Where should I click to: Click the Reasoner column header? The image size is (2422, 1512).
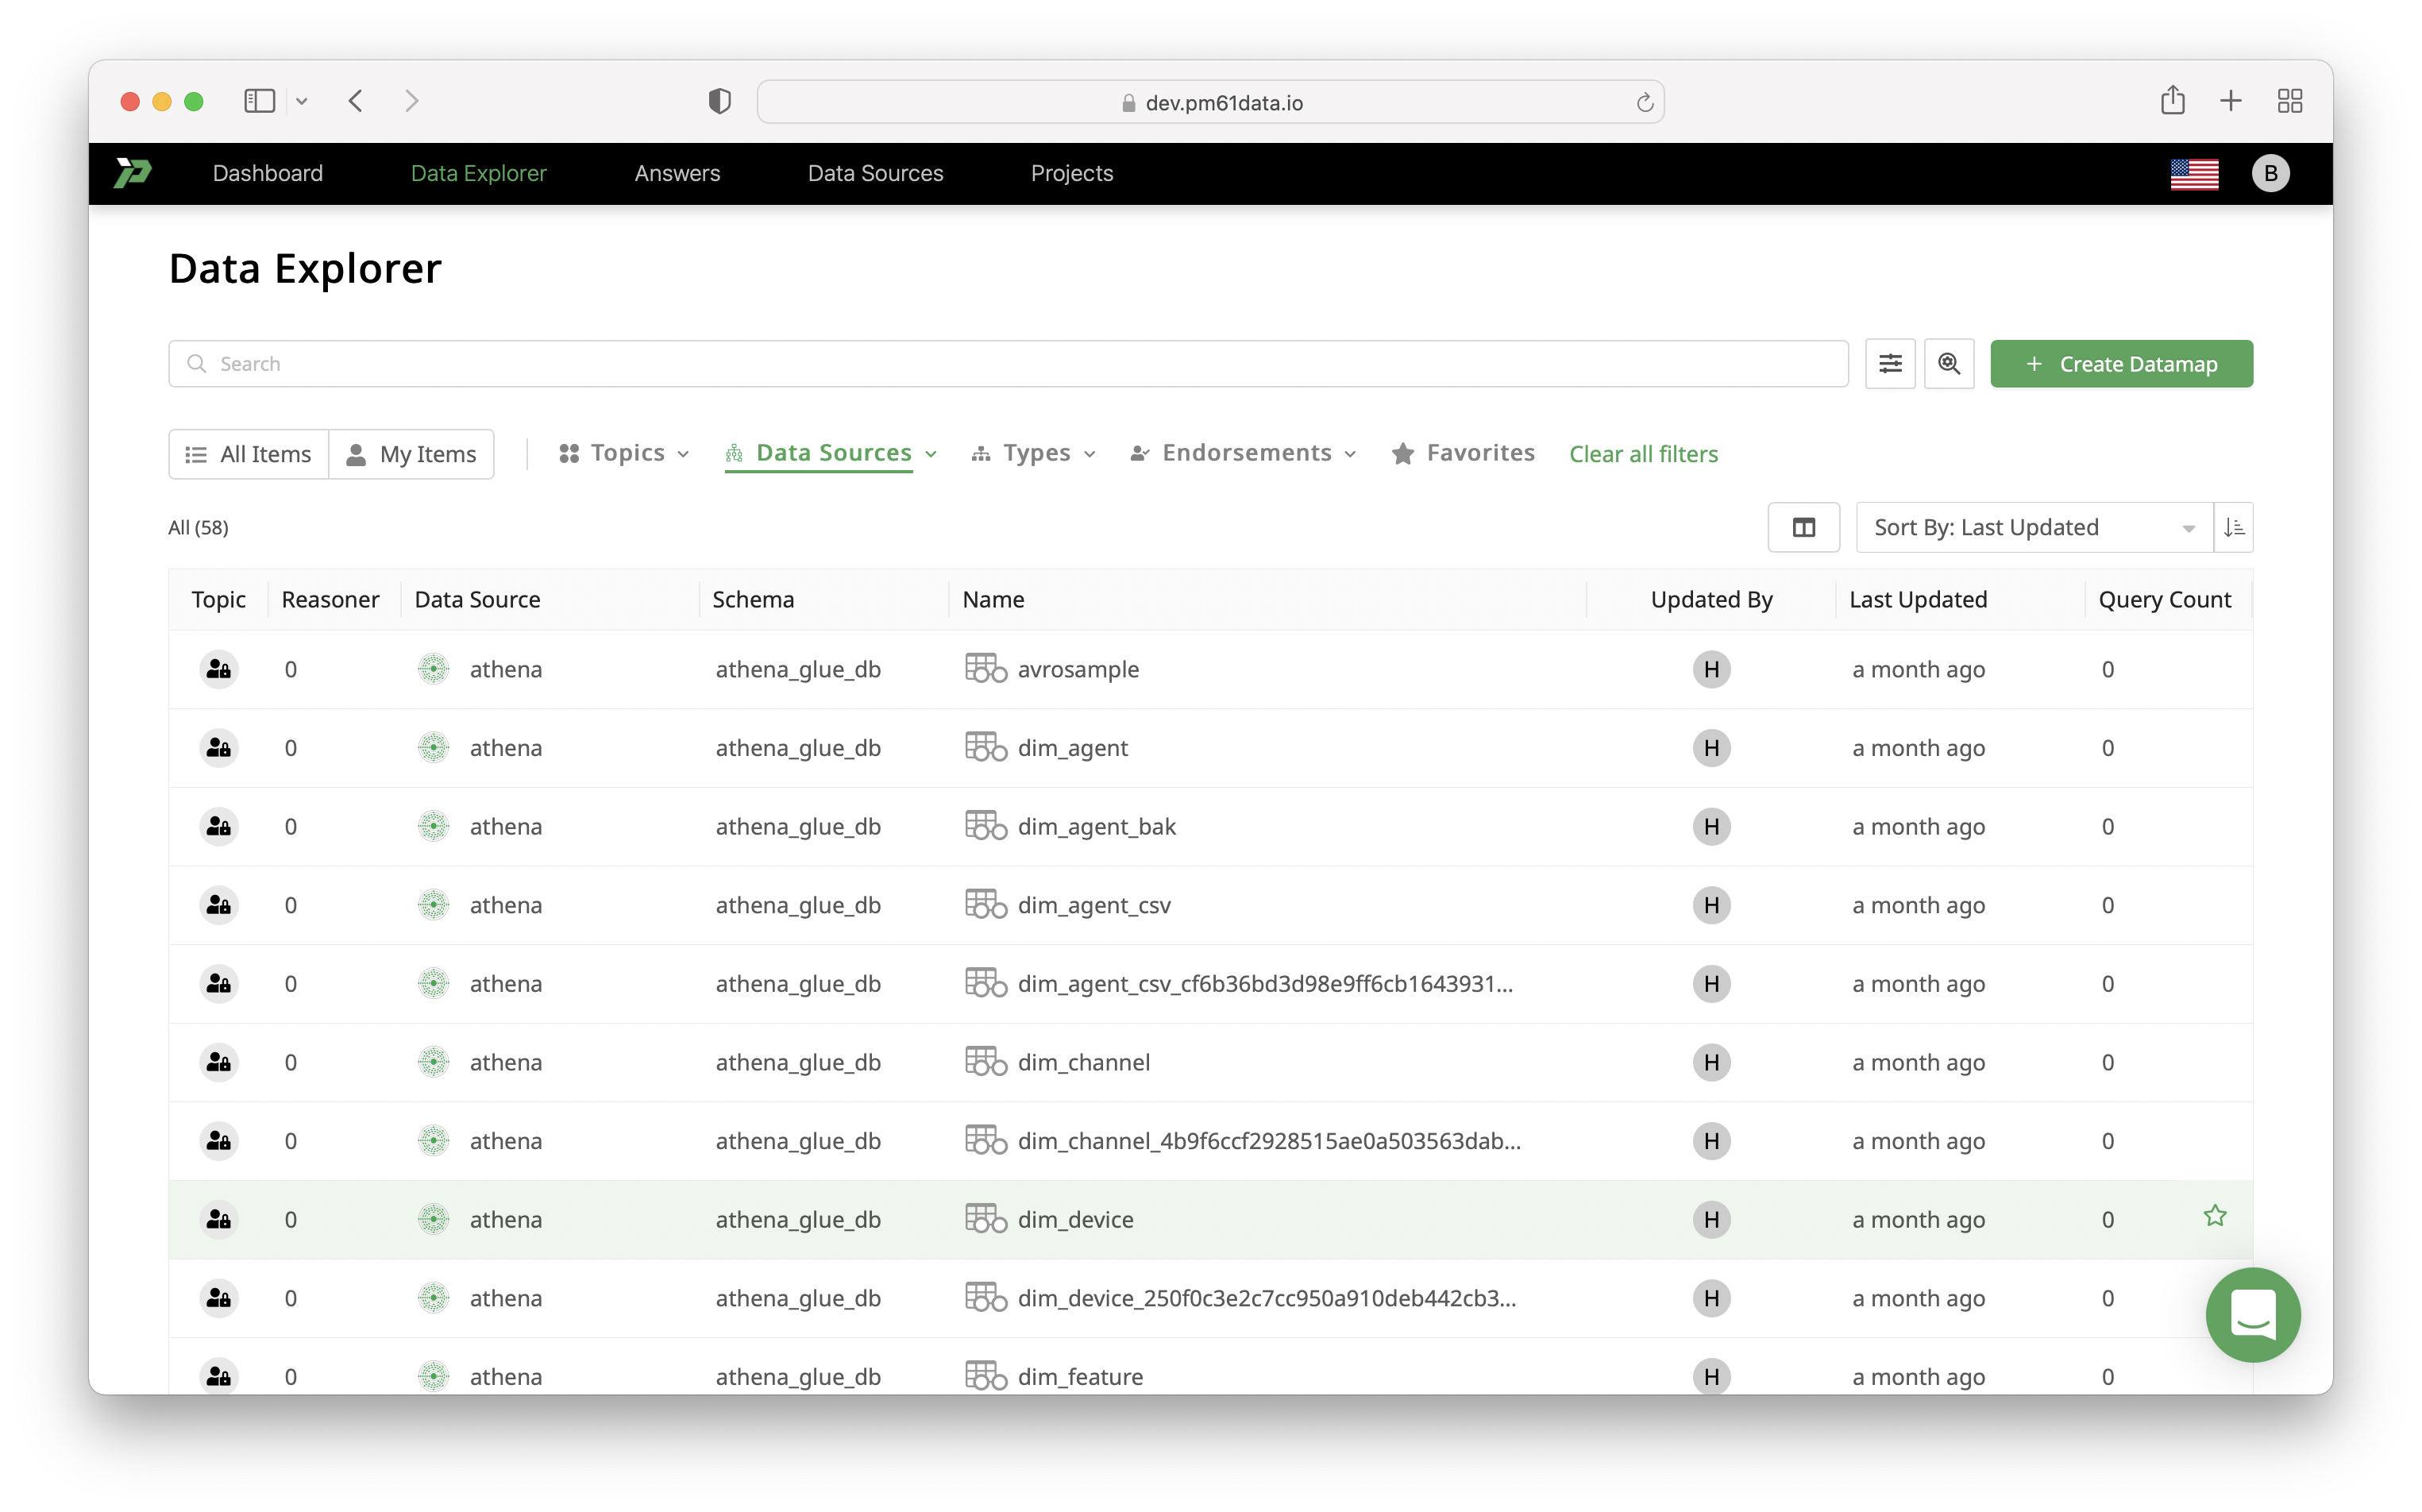pyautogui.click(x=330, y=599)
